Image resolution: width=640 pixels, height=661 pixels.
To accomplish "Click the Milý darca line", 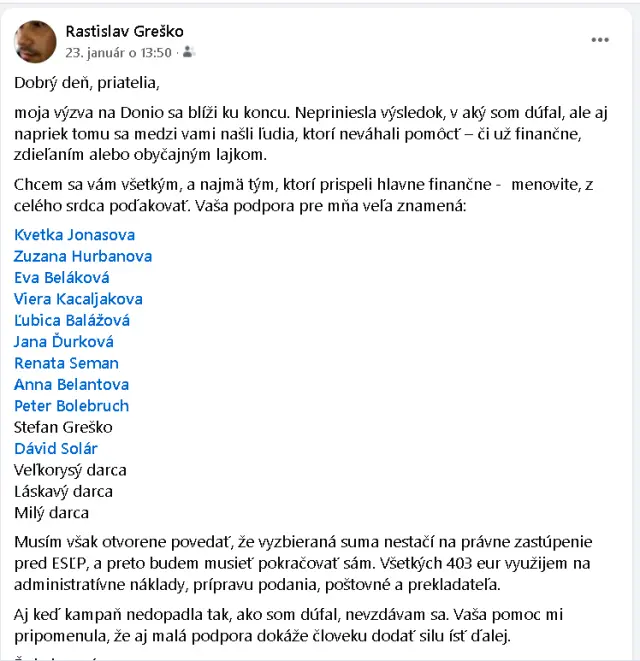I will tap(51, 512).
